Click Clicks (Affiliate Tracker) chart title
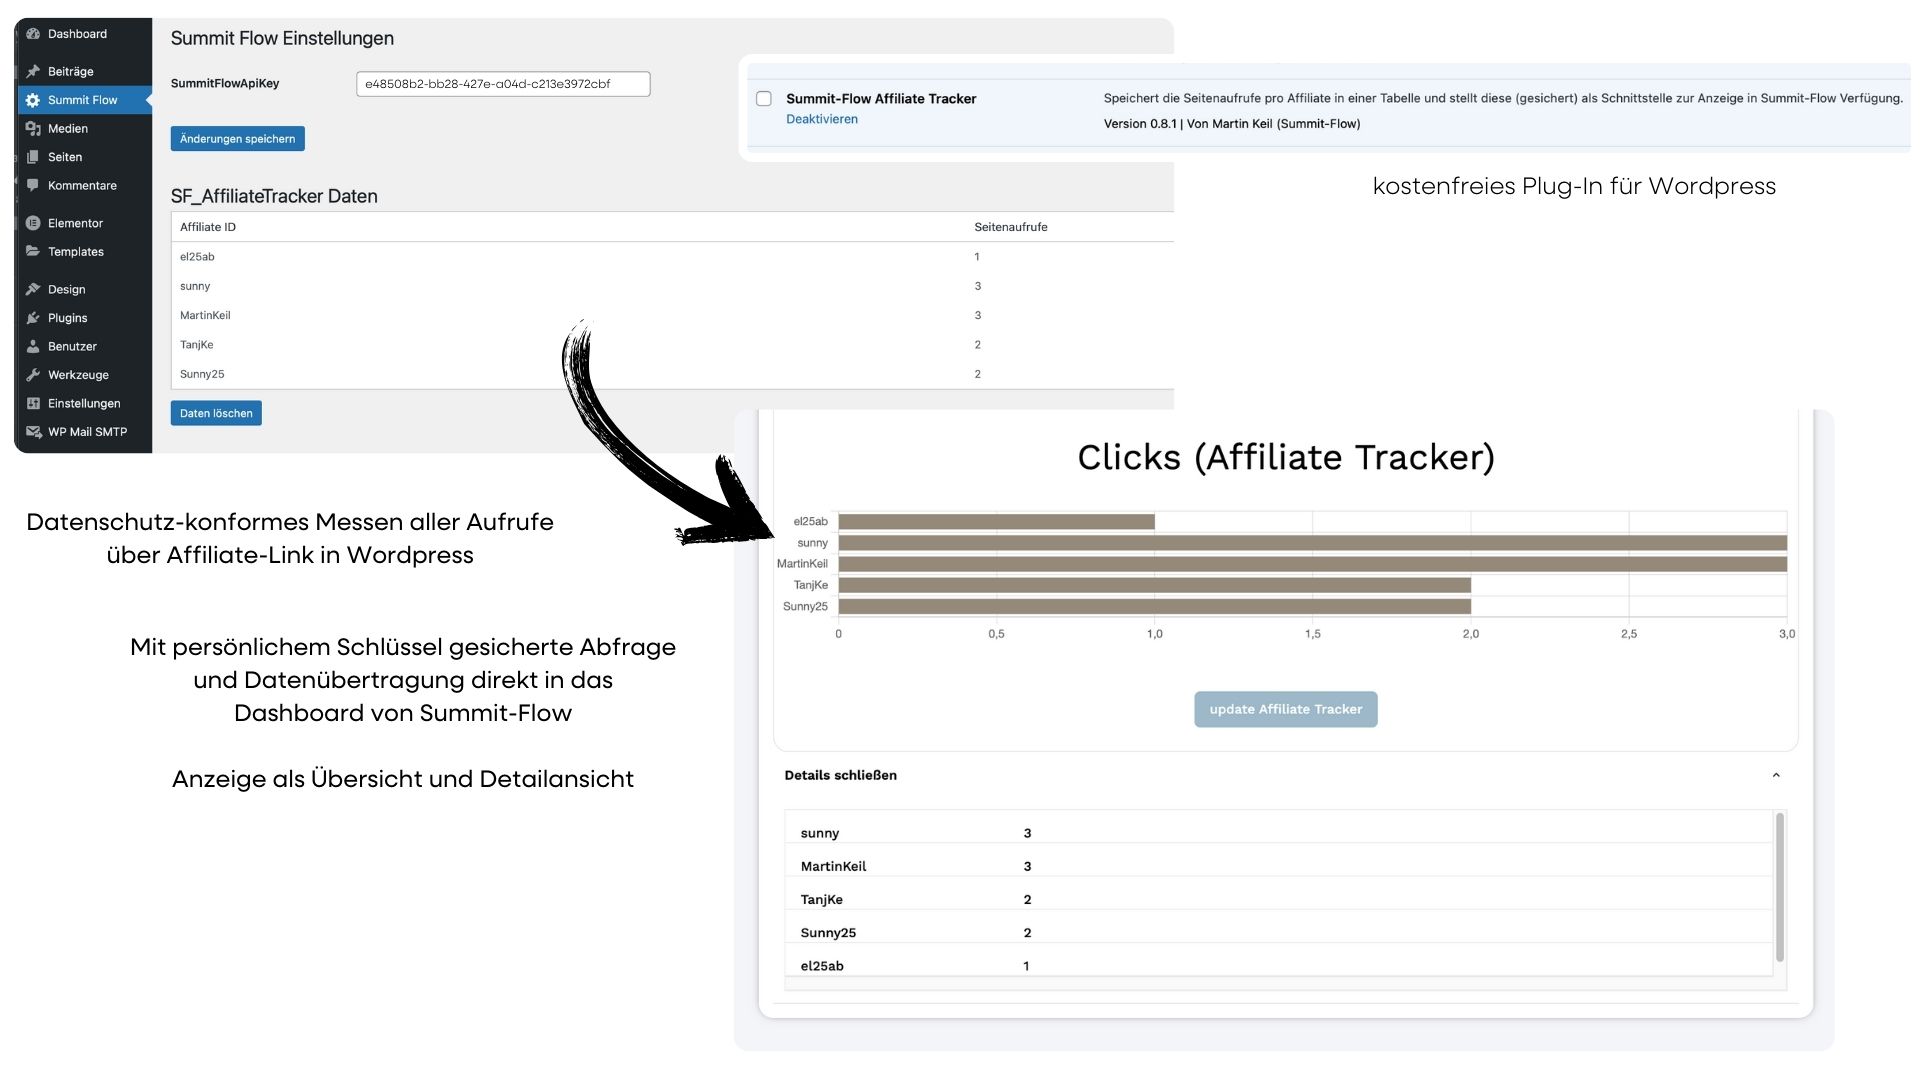Image resolution: width=1920 pixels, height=1080 pixels. pyautogui.click(x=1286, y=457)
